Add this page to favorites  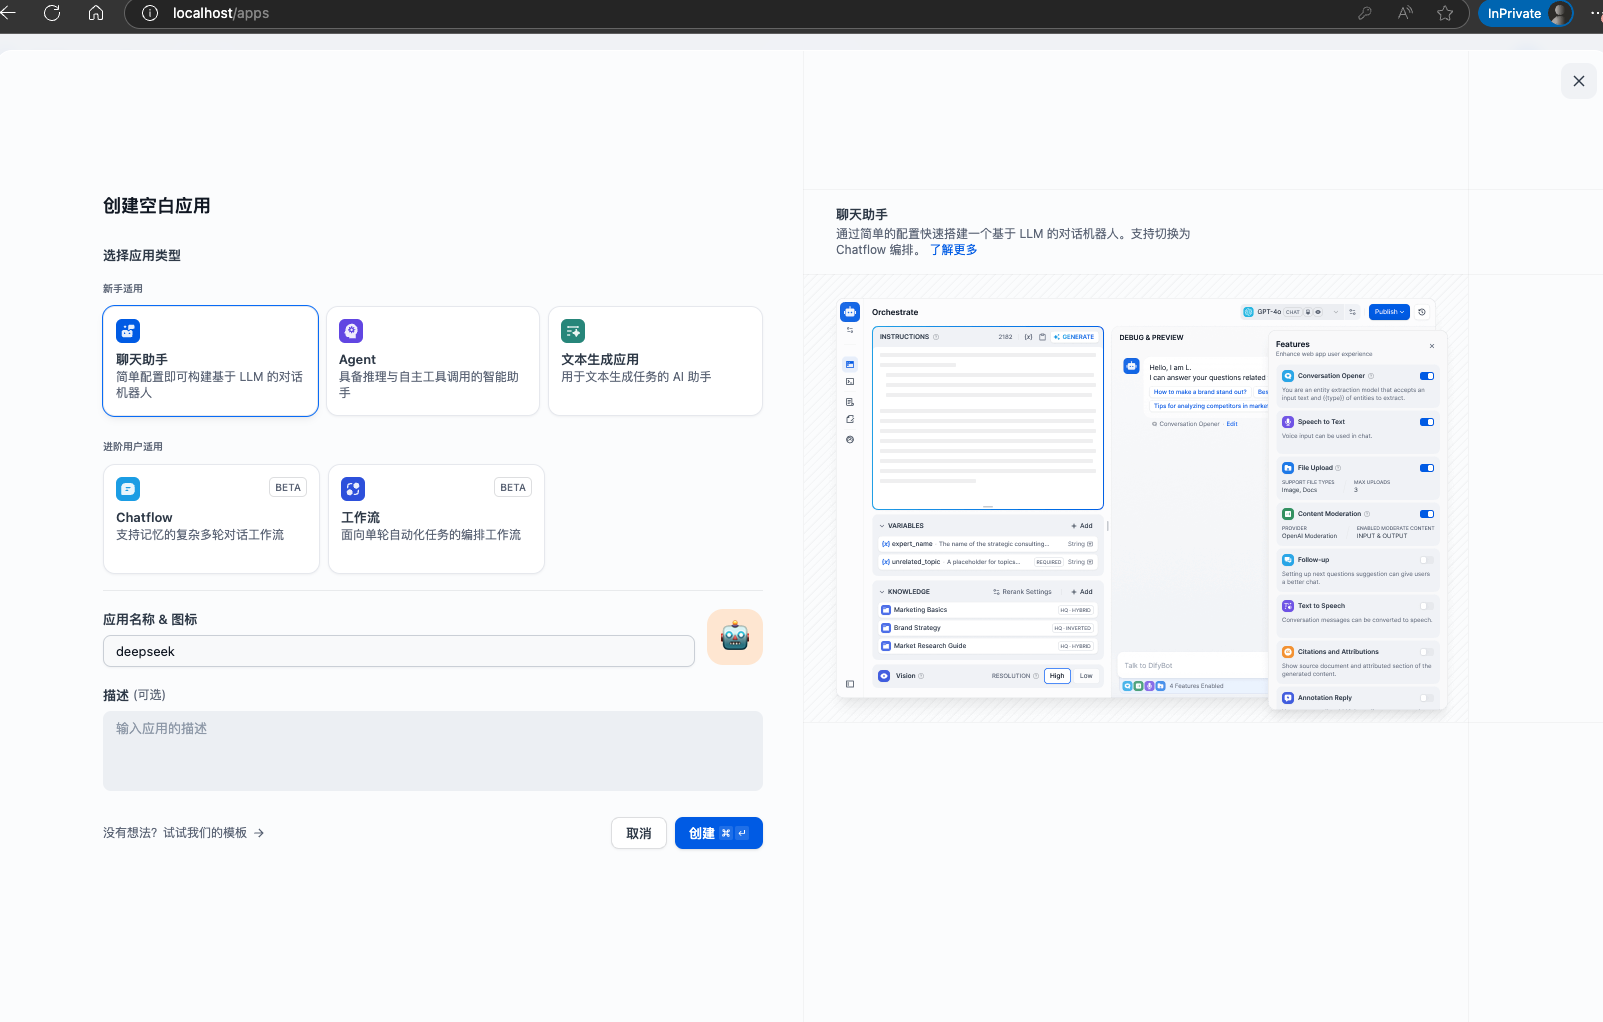click(1444, 13)
